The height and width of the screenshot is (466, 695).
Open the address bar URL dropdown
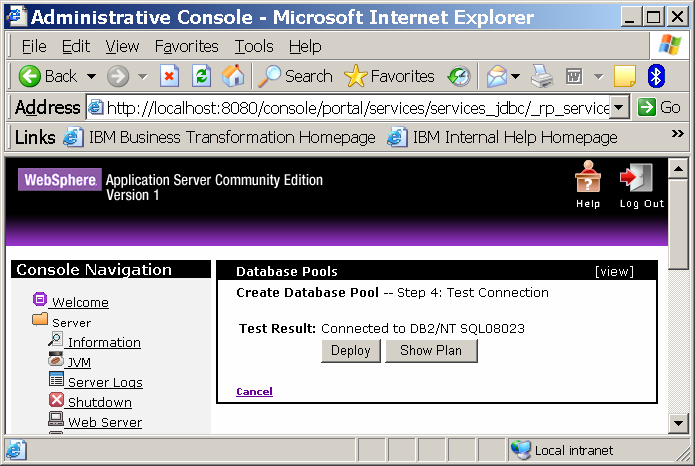coord(619,107)
